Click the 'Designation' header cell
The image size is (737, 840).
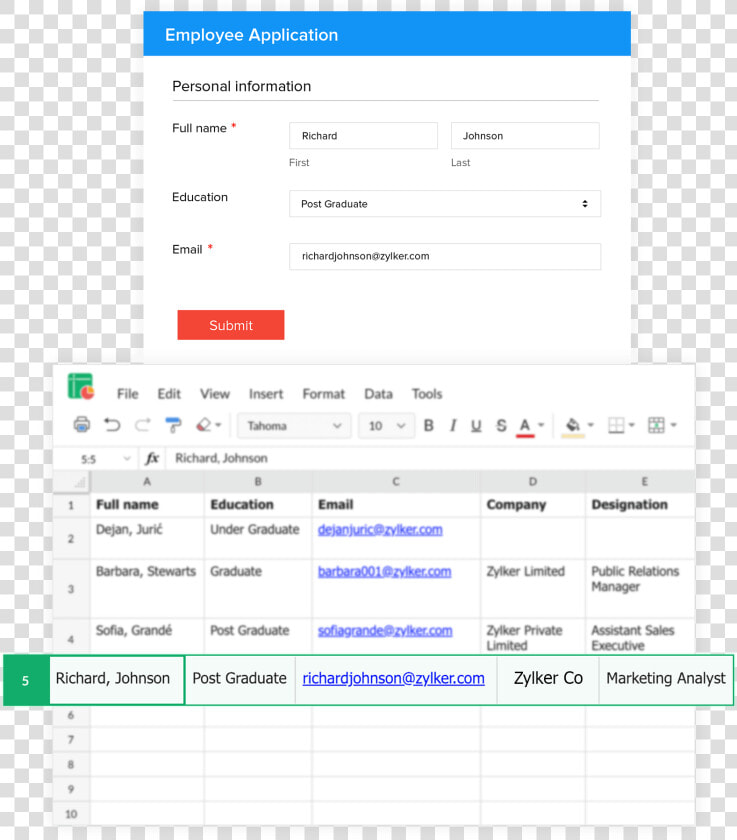640,505
